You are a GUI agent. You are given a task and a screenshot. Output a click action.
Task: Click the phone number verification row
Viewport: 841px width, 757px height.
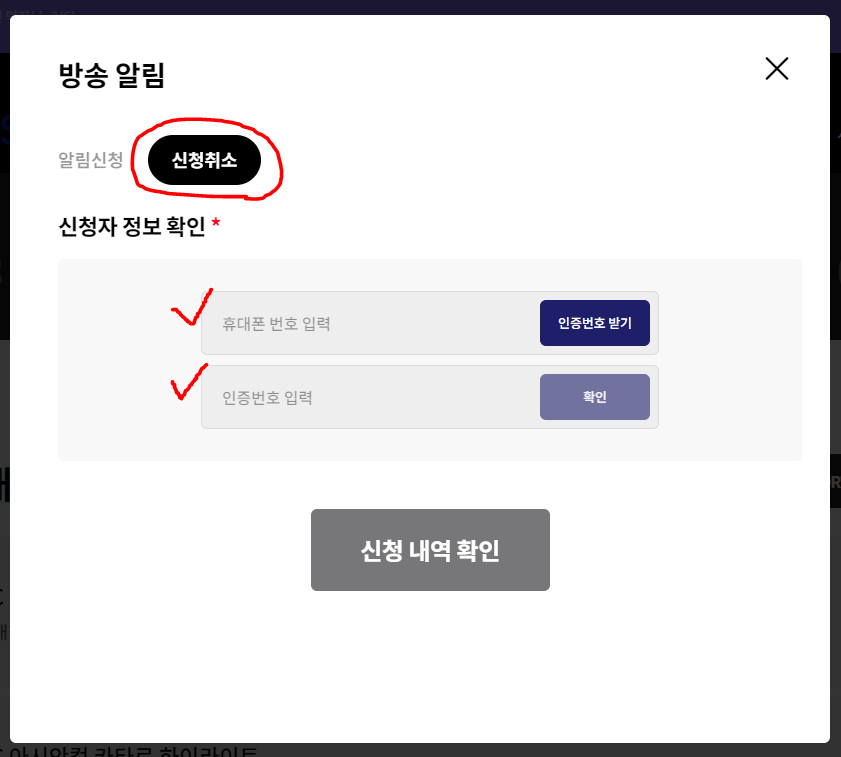coord(429,322)
